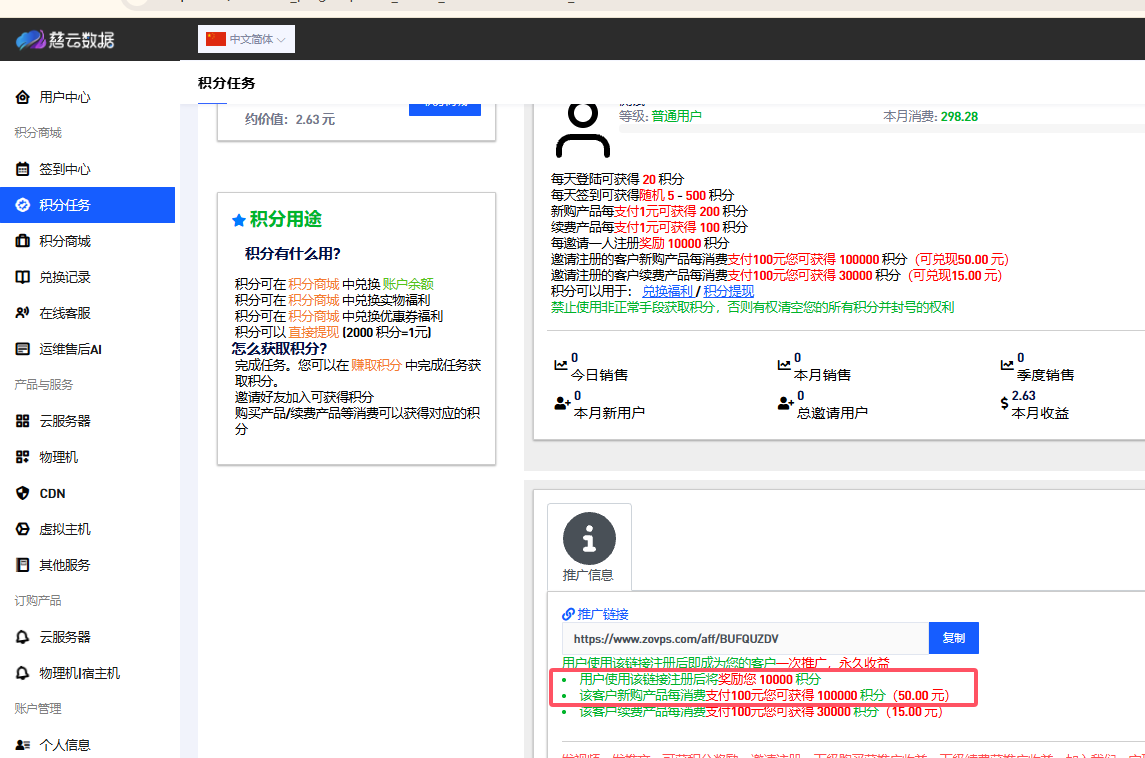Select 物理机 in the sidebar
The width and height of the screenshot is (1145, 758).
click(x=58, y=457)
